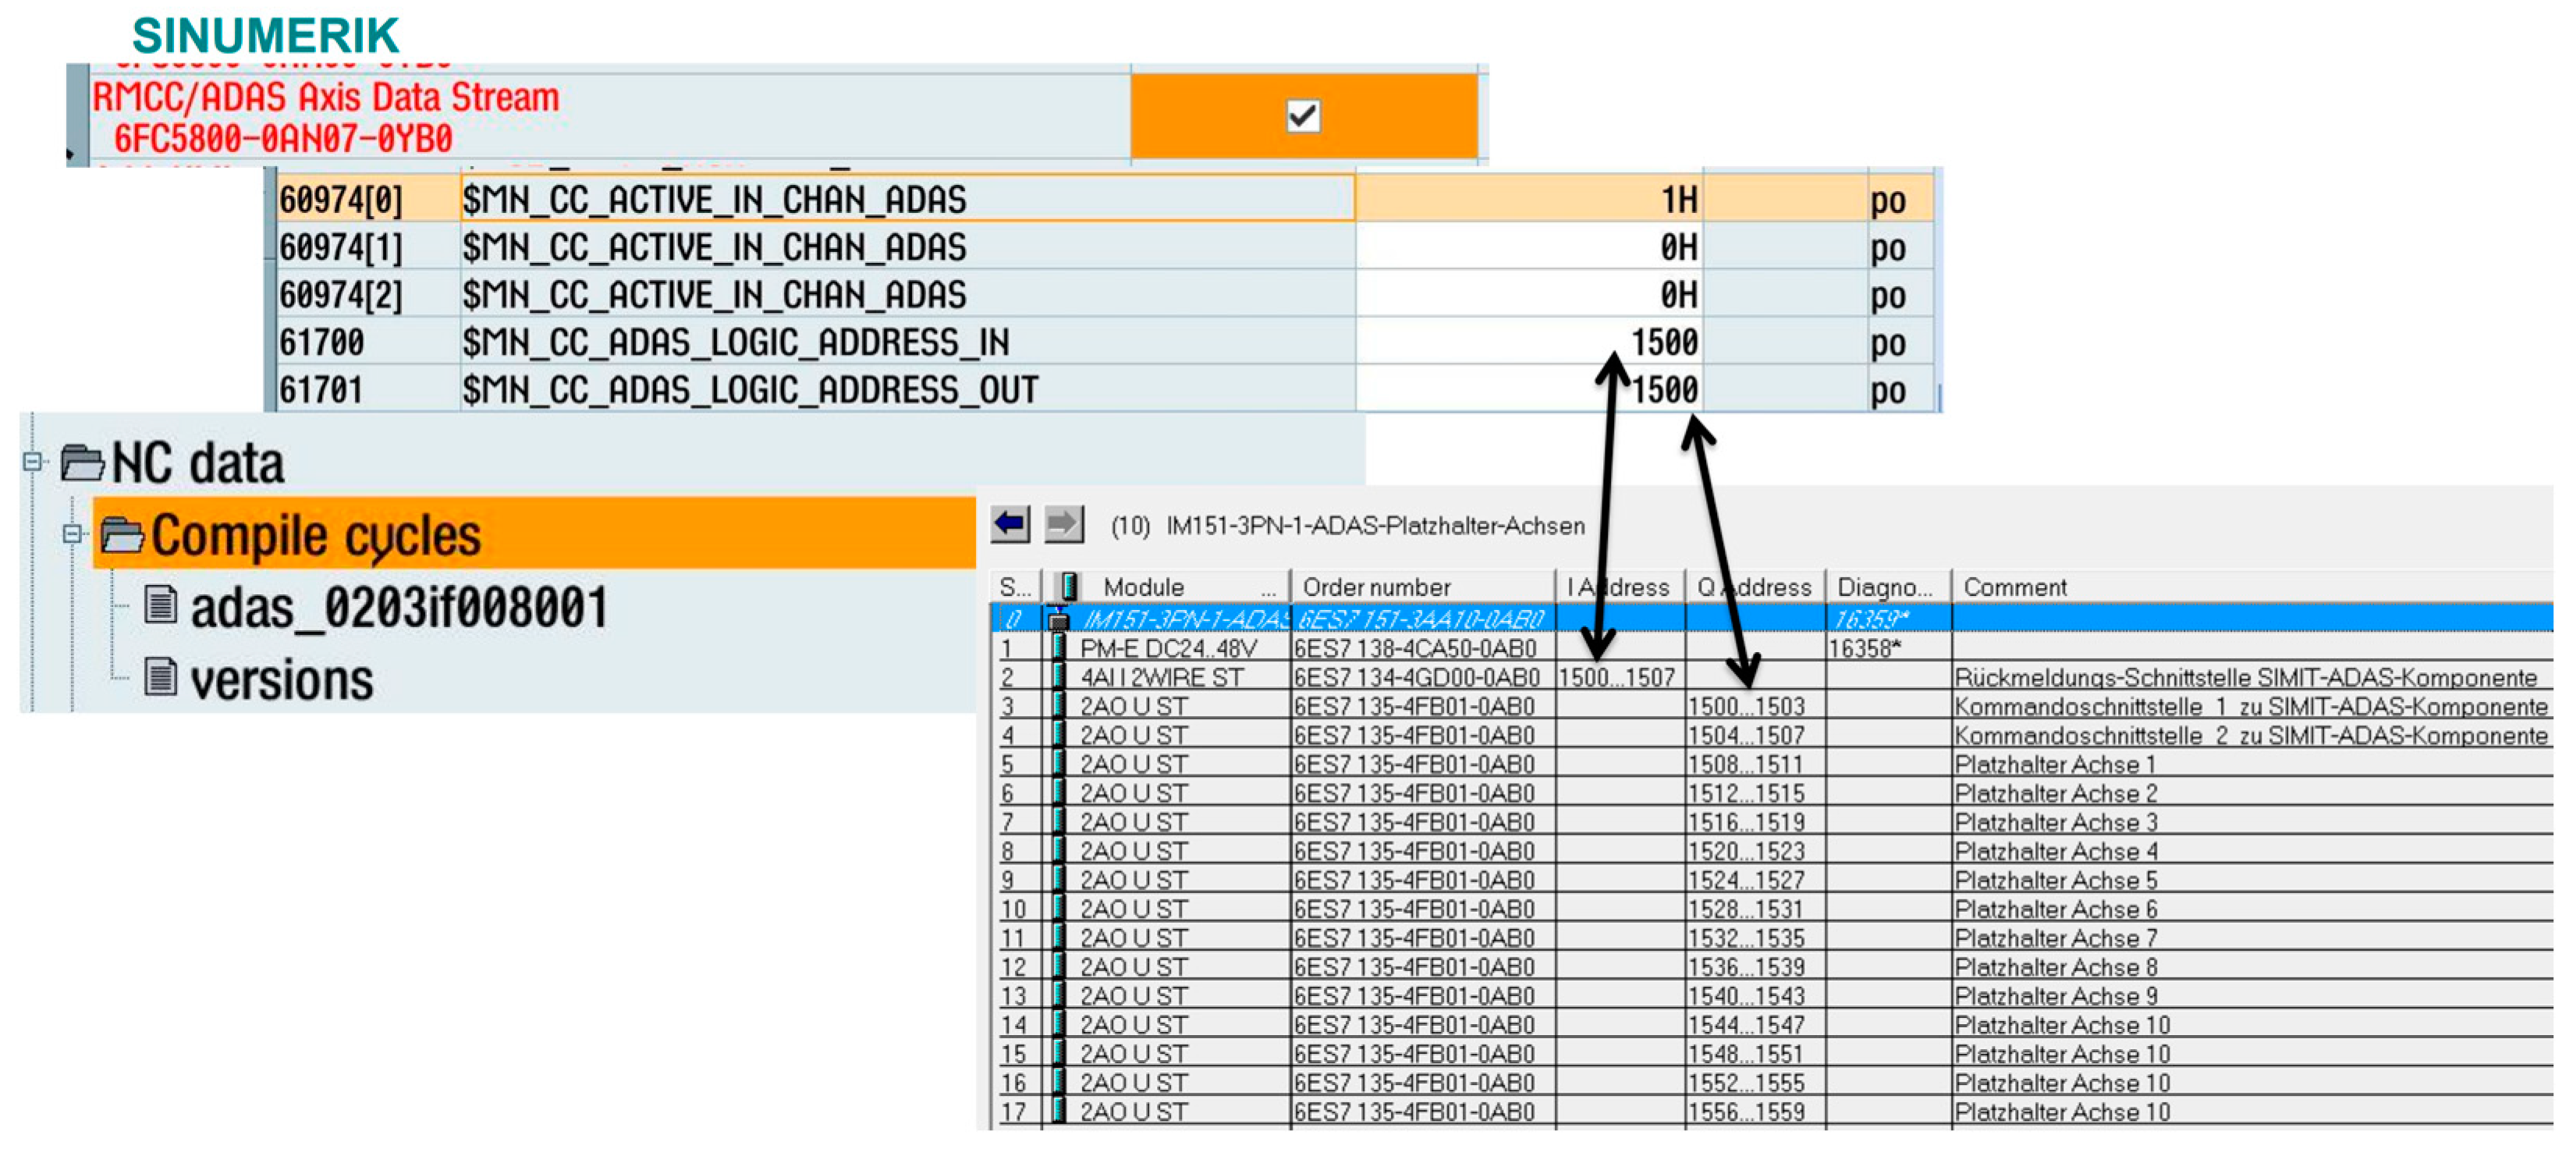Click the IM151-3PN head module icon in row 0
The width and height of the screenshot is (2576, 1156).
pyautogui.click(x=1057, y=620)
